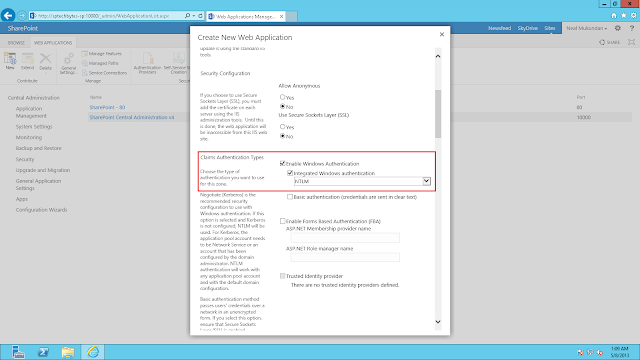Open General Settings in the ribbon
Screen dimensions: 640x360
click(x=68, y=64)
